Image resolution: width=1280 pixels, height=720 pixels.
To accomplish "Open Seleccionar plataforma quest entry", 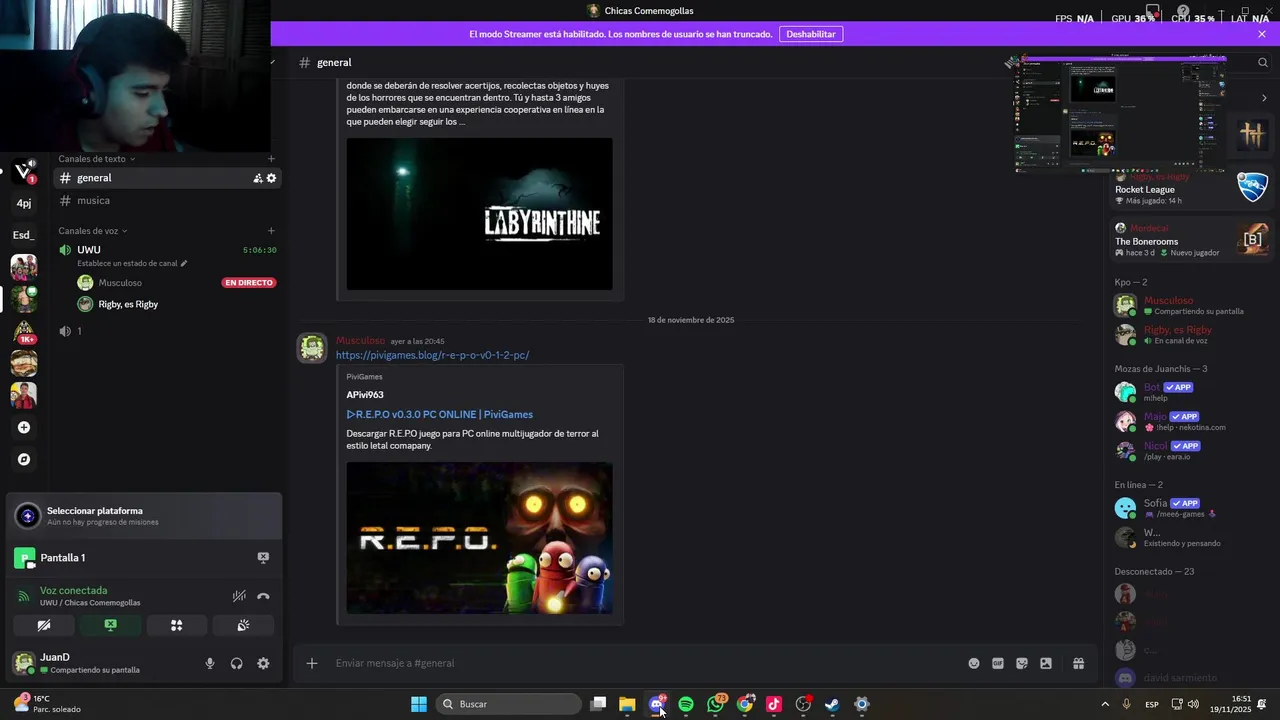I will pyautogui.click(x=143, y=515).
